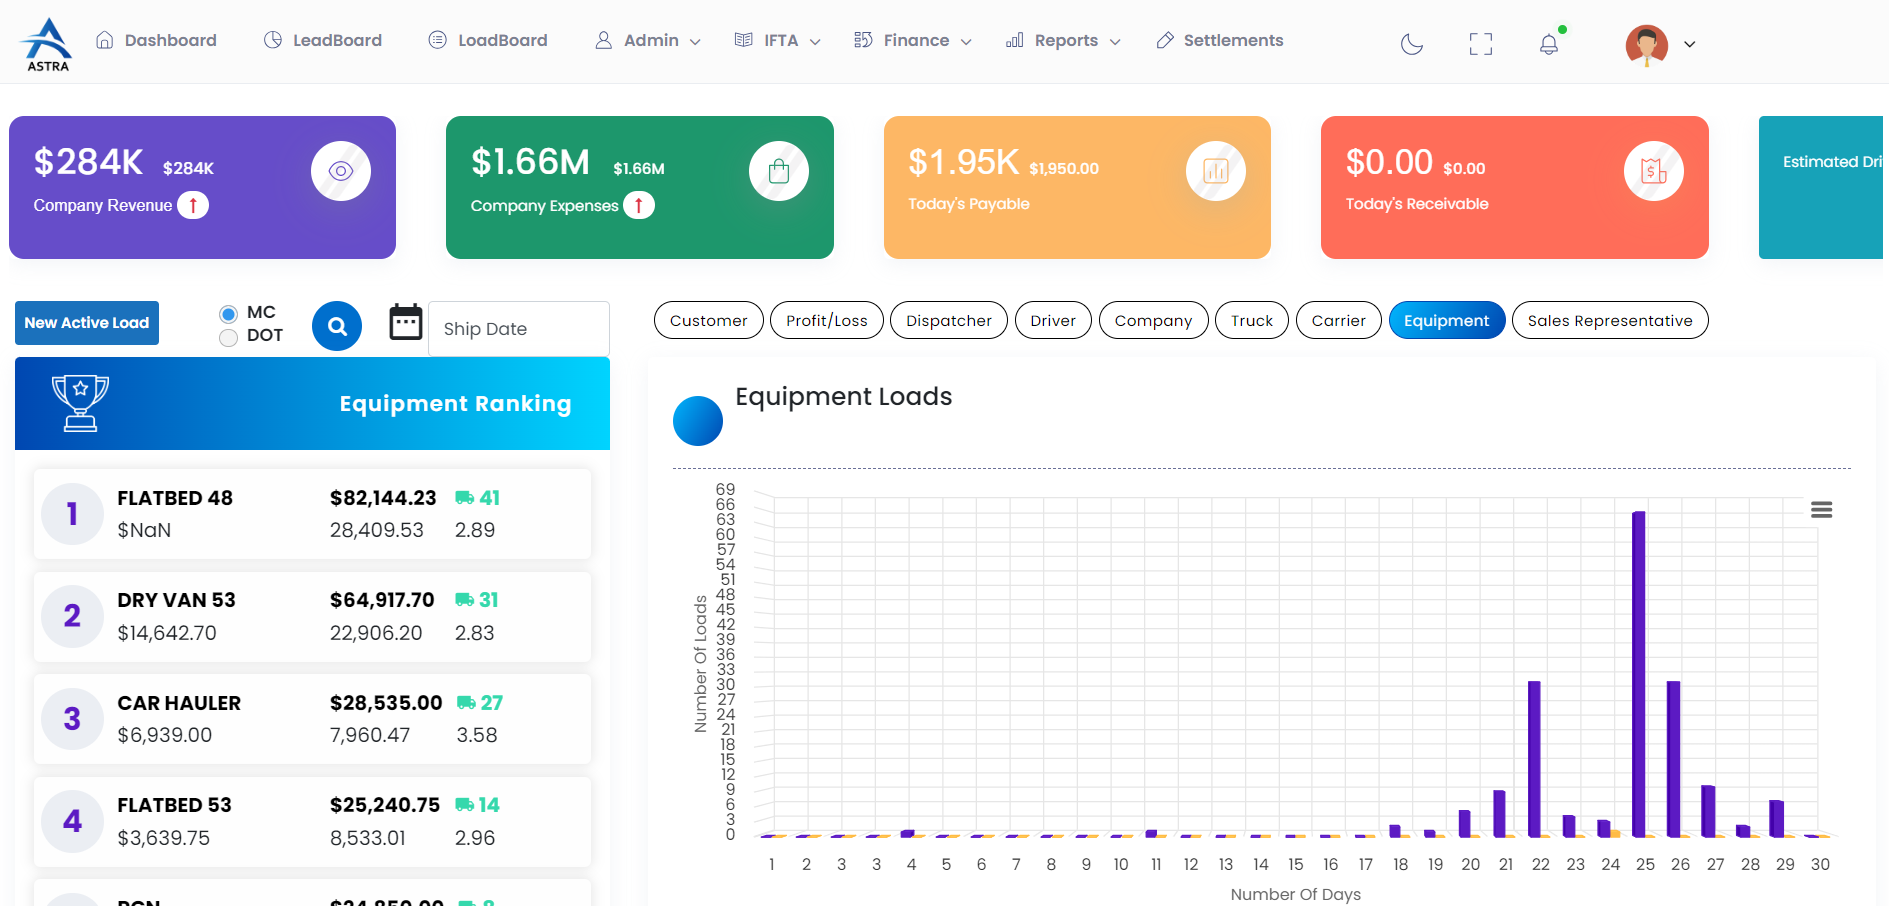1889x906 pixels.
Task: Switch to Profit/Loss tab
Action: pyautogui.click(x=827, y=320)
